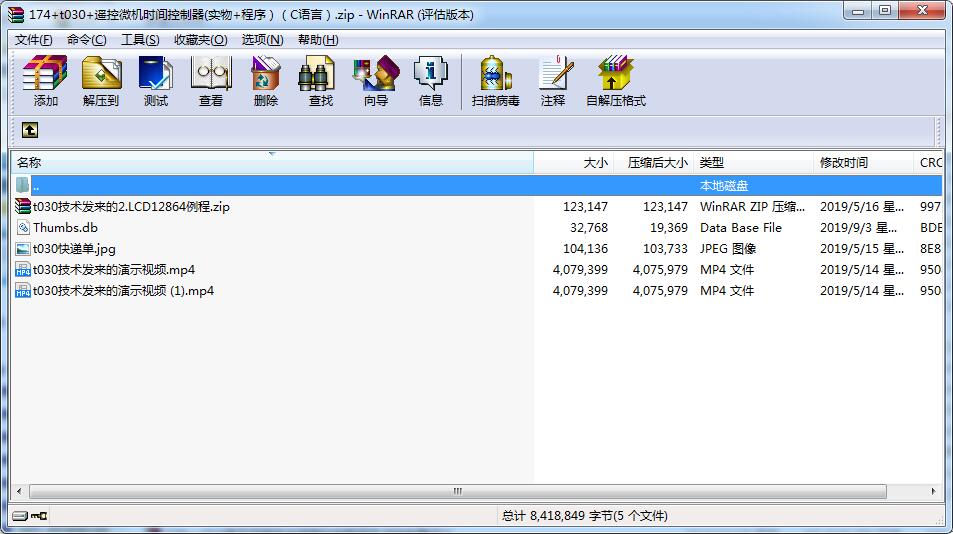Click compressed size value 103,733
The width and height of the screenshot is (953, 534).
click(666, 248)
